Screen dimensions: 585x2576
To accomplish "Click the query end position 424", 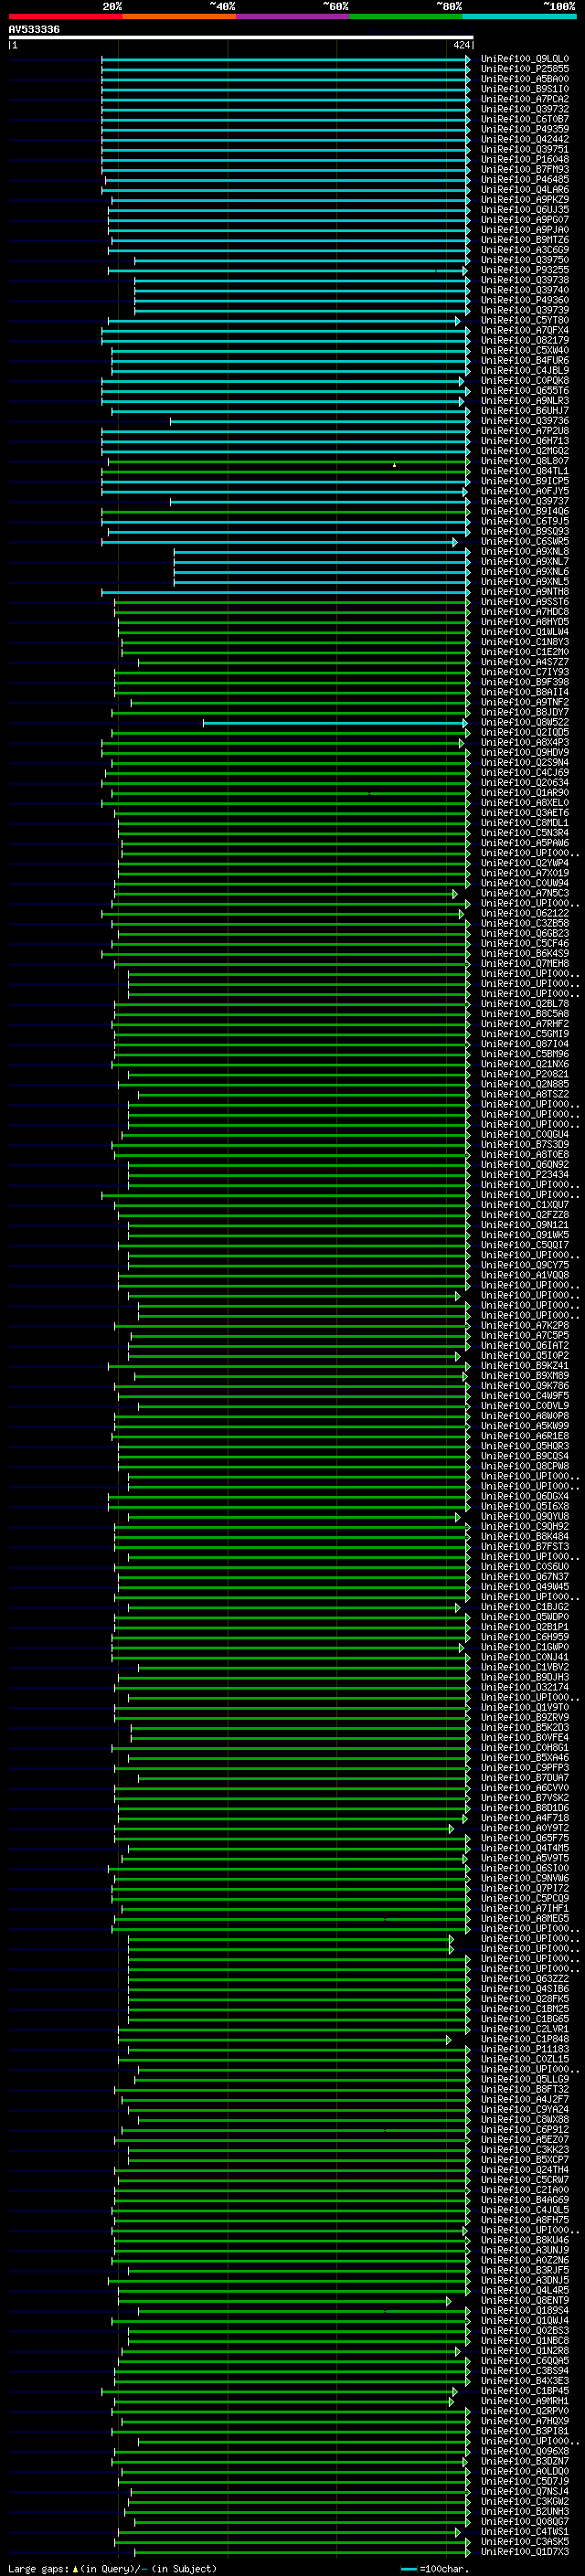I will click(461, 45).
